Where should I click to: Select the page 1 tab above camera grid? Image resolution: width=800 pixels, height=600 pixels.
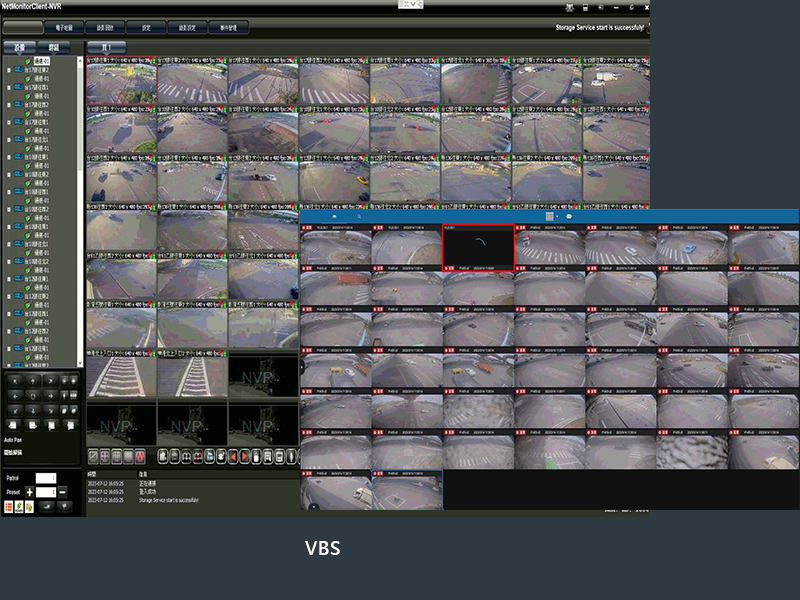(x=106, y=47)
